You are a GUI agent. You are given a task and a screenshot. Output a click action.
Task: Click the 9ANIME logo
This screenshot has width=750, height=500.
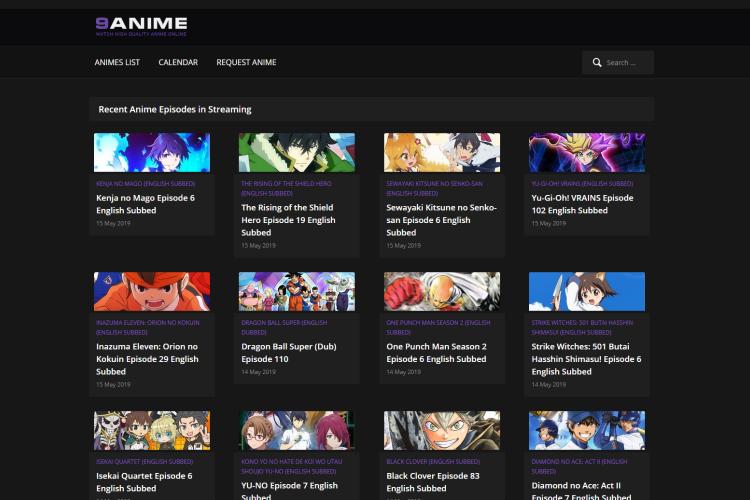(141, 26)
